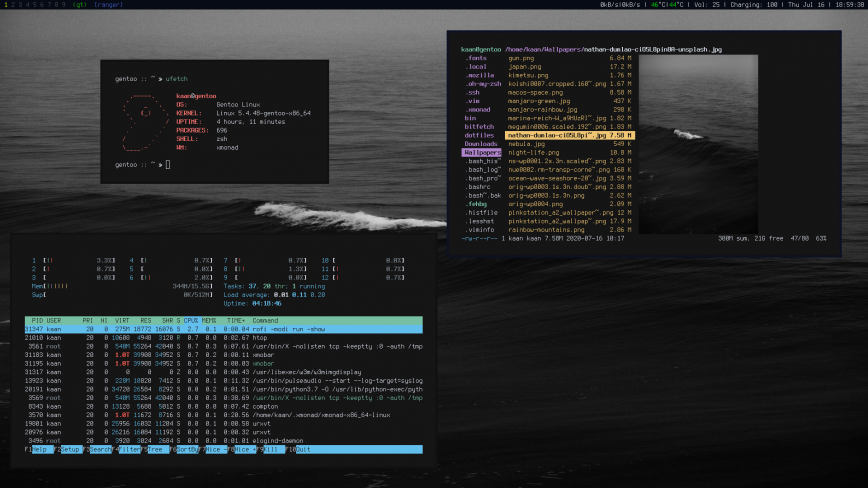Select the .bashrc file in ranger
868x488 pixels.
(477, 187)
